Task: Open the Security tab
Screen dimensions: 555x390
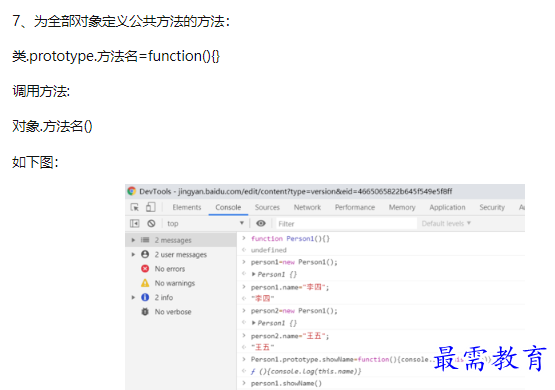Action: (492, 207)
